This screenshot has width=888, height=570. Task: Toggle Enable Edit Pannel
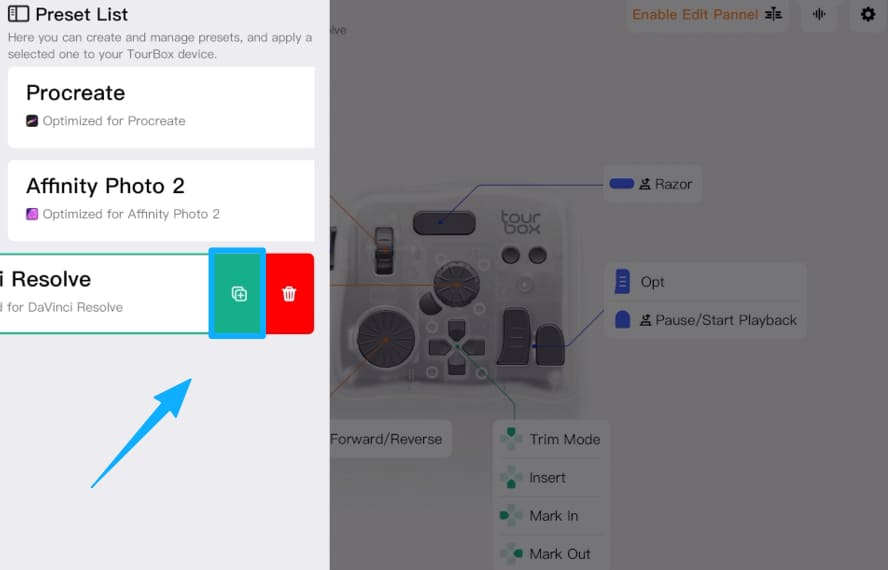pyautogui.click(x=707, y=14)
